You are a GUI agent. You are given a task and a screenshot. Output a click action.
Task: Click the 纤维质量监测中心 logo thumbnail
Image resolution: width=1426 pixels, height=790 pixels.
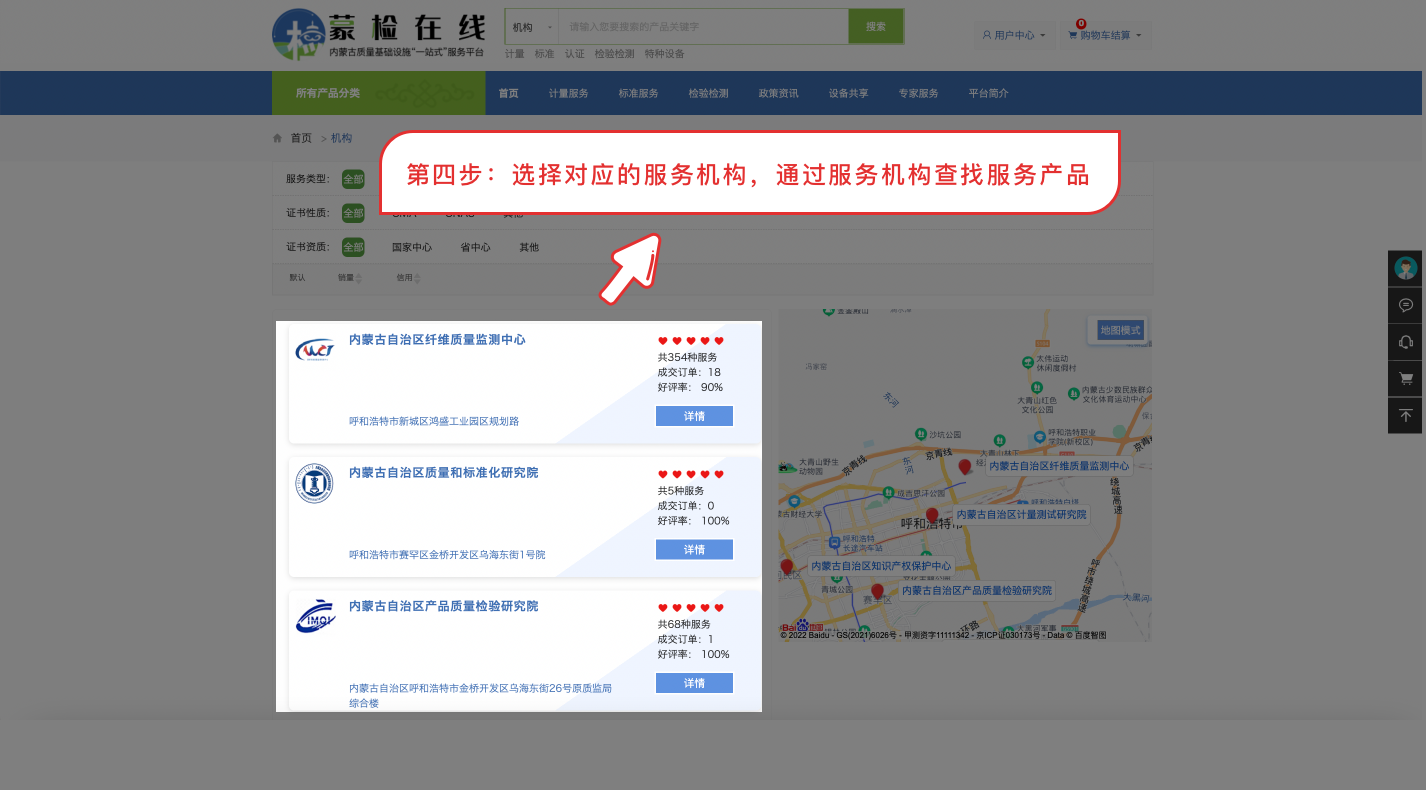pos(315,350)
